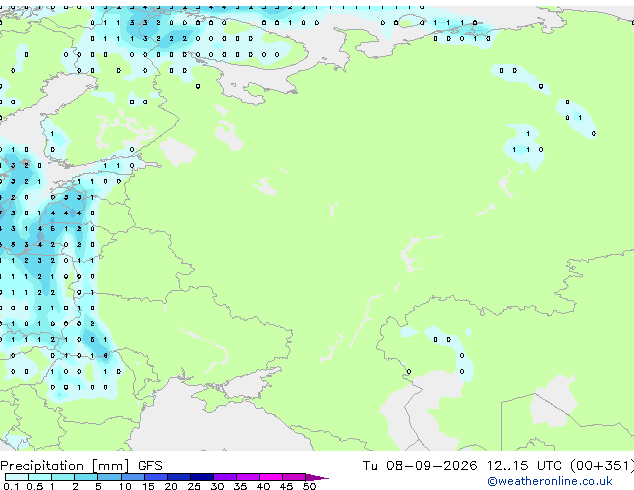
Task: Select the 0.5–1 mm legend color box
Action: tap(40, 477)
